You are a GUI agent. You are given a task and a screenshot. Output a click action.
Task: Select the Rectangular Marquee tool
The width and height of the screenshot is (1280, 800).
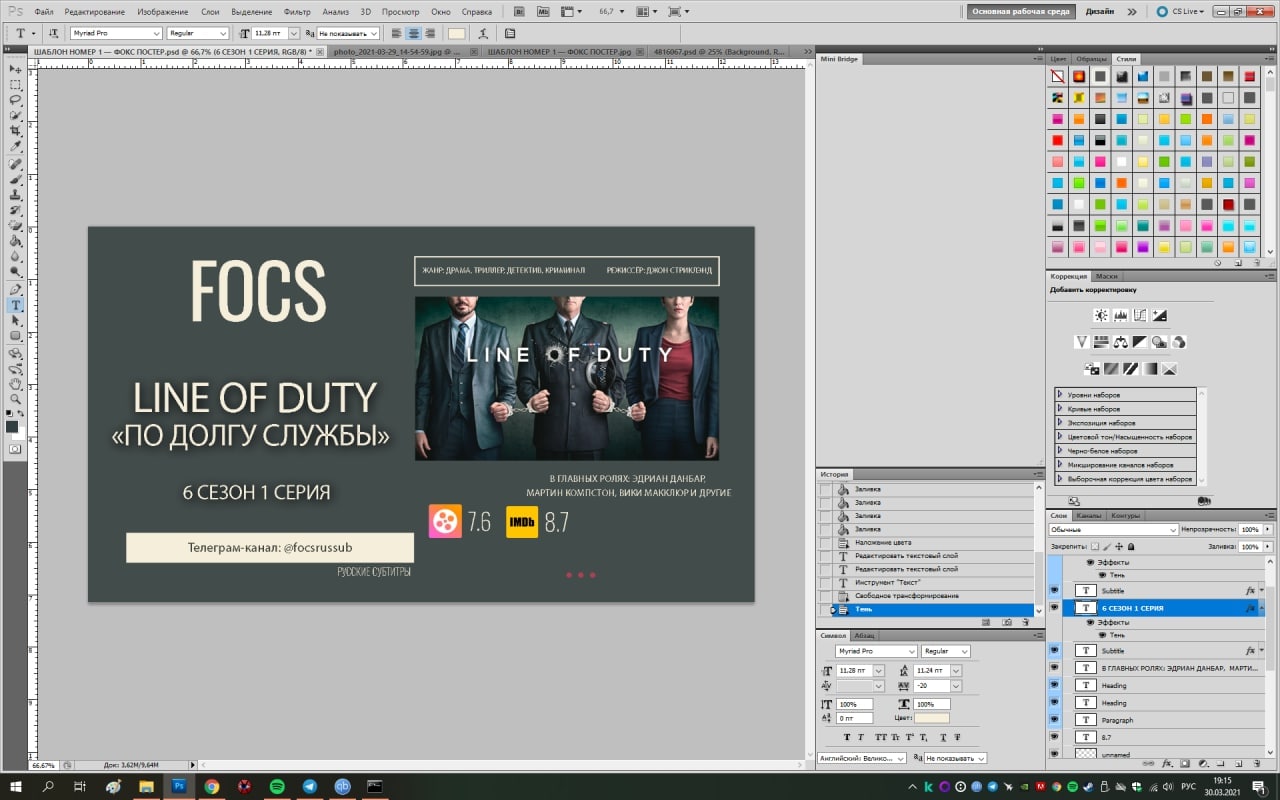tap(16, 85)
